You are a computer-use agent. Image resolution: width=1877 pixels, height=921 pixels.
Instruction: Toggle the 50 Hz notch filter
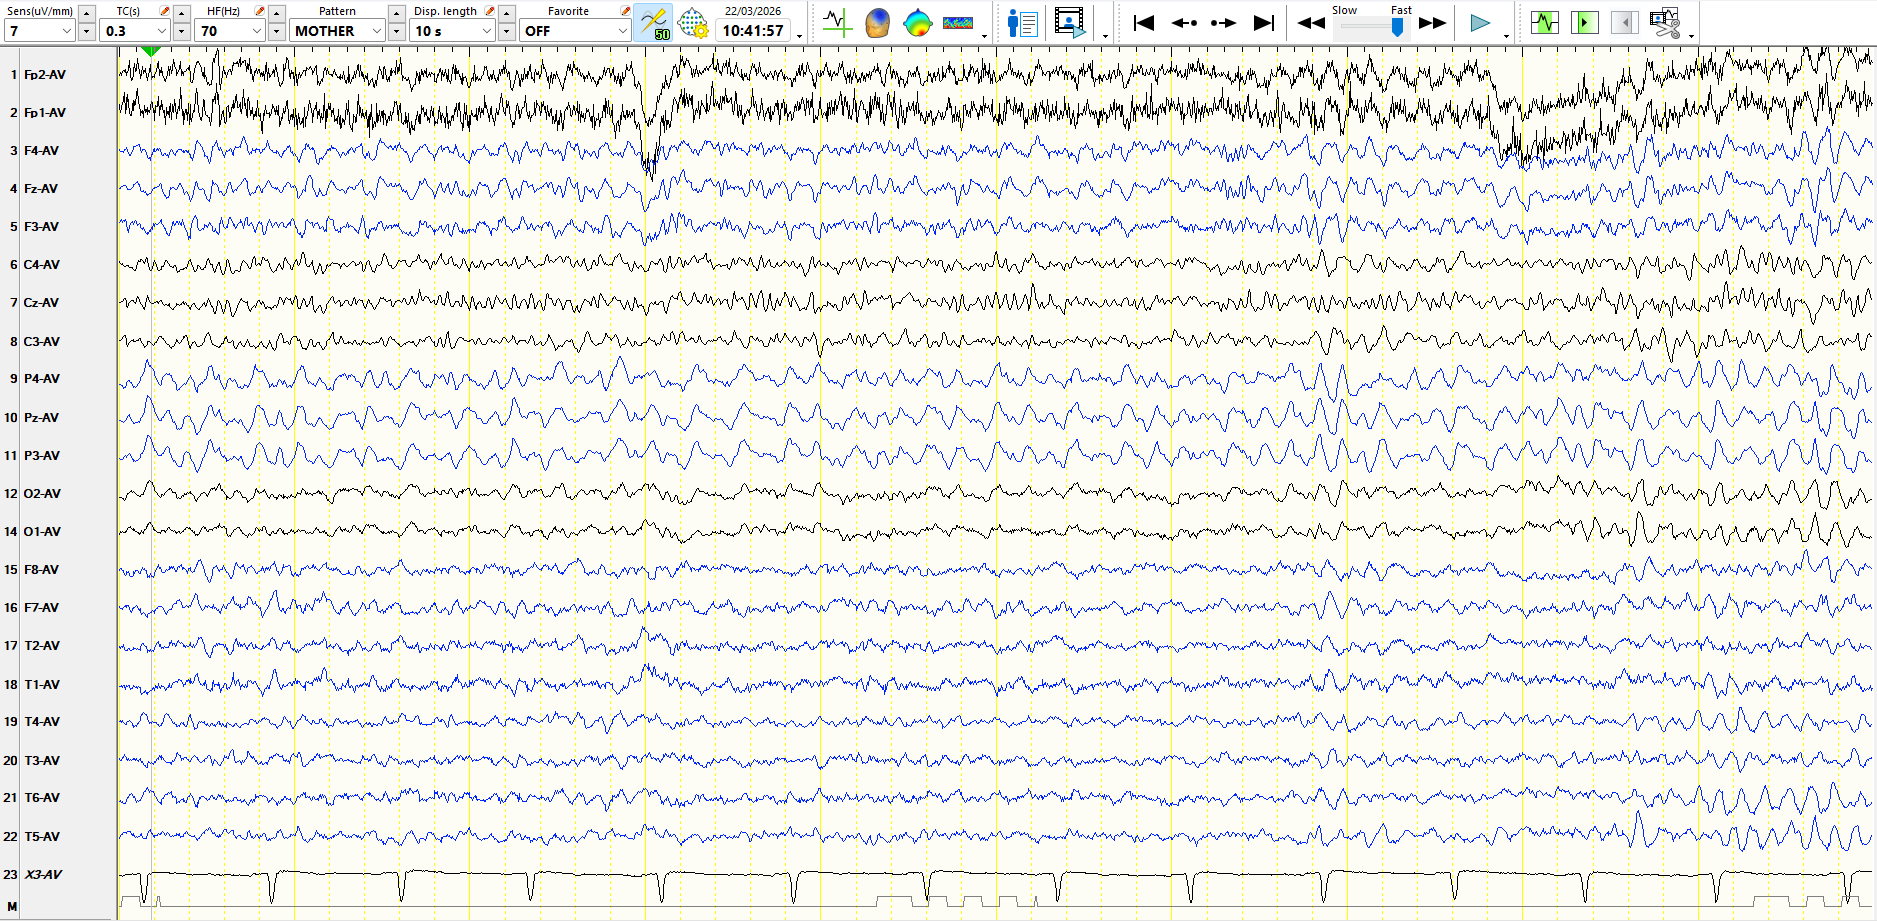pos(654,23)
